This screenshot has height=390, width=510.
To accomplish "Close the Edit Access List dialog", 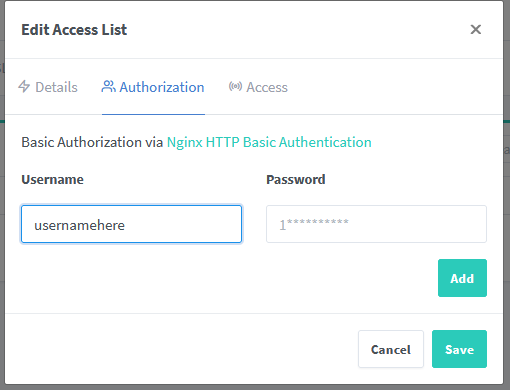I will click(476, 29).
